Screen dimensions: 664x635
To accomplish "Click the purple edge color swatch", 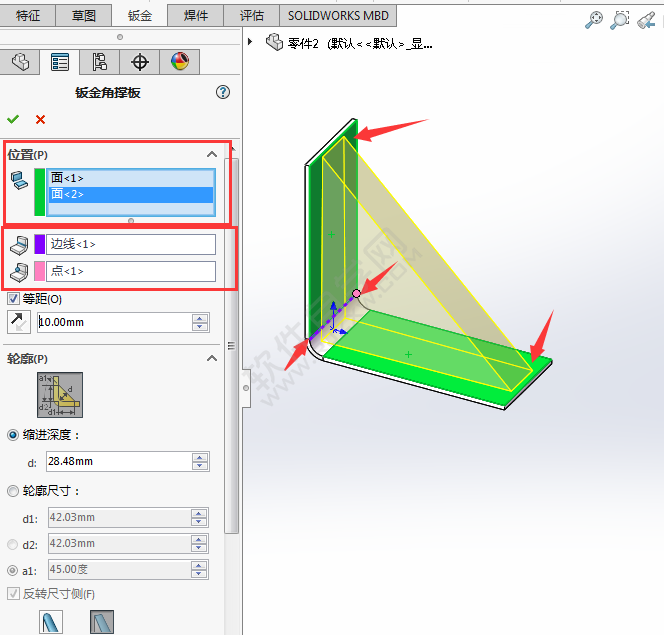I will (40, 244).
